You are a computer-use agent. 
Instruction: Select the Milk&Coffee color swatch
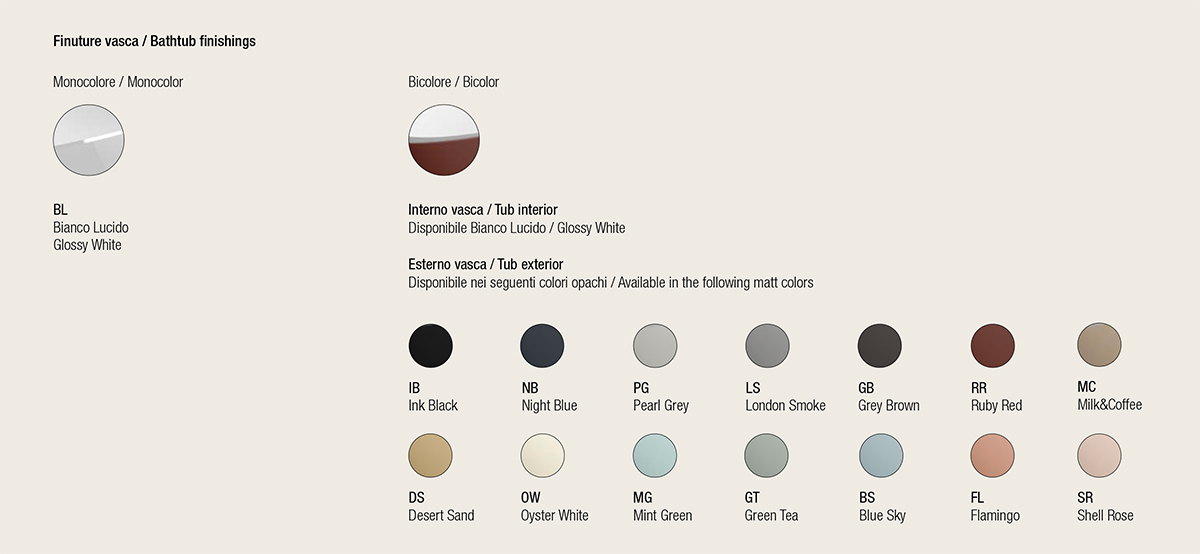coord(1099,345)
